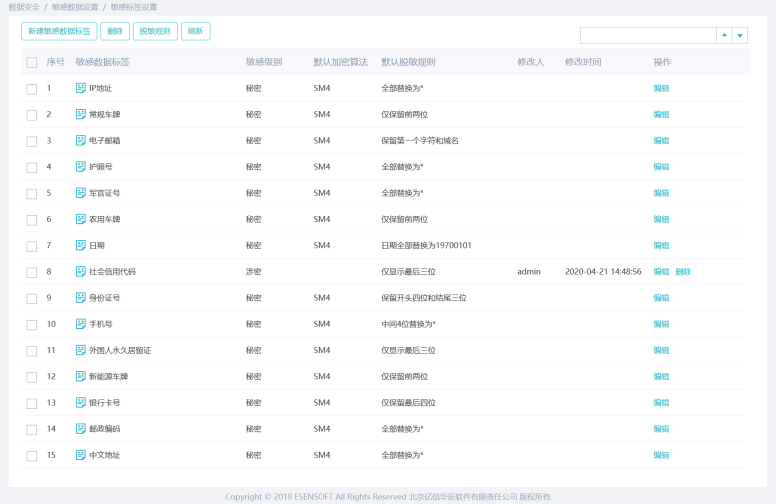Open 敏感数据设置 breadcrumb item
The width and height of the screenshot is (776, 504).
click(x=75, y=7)
